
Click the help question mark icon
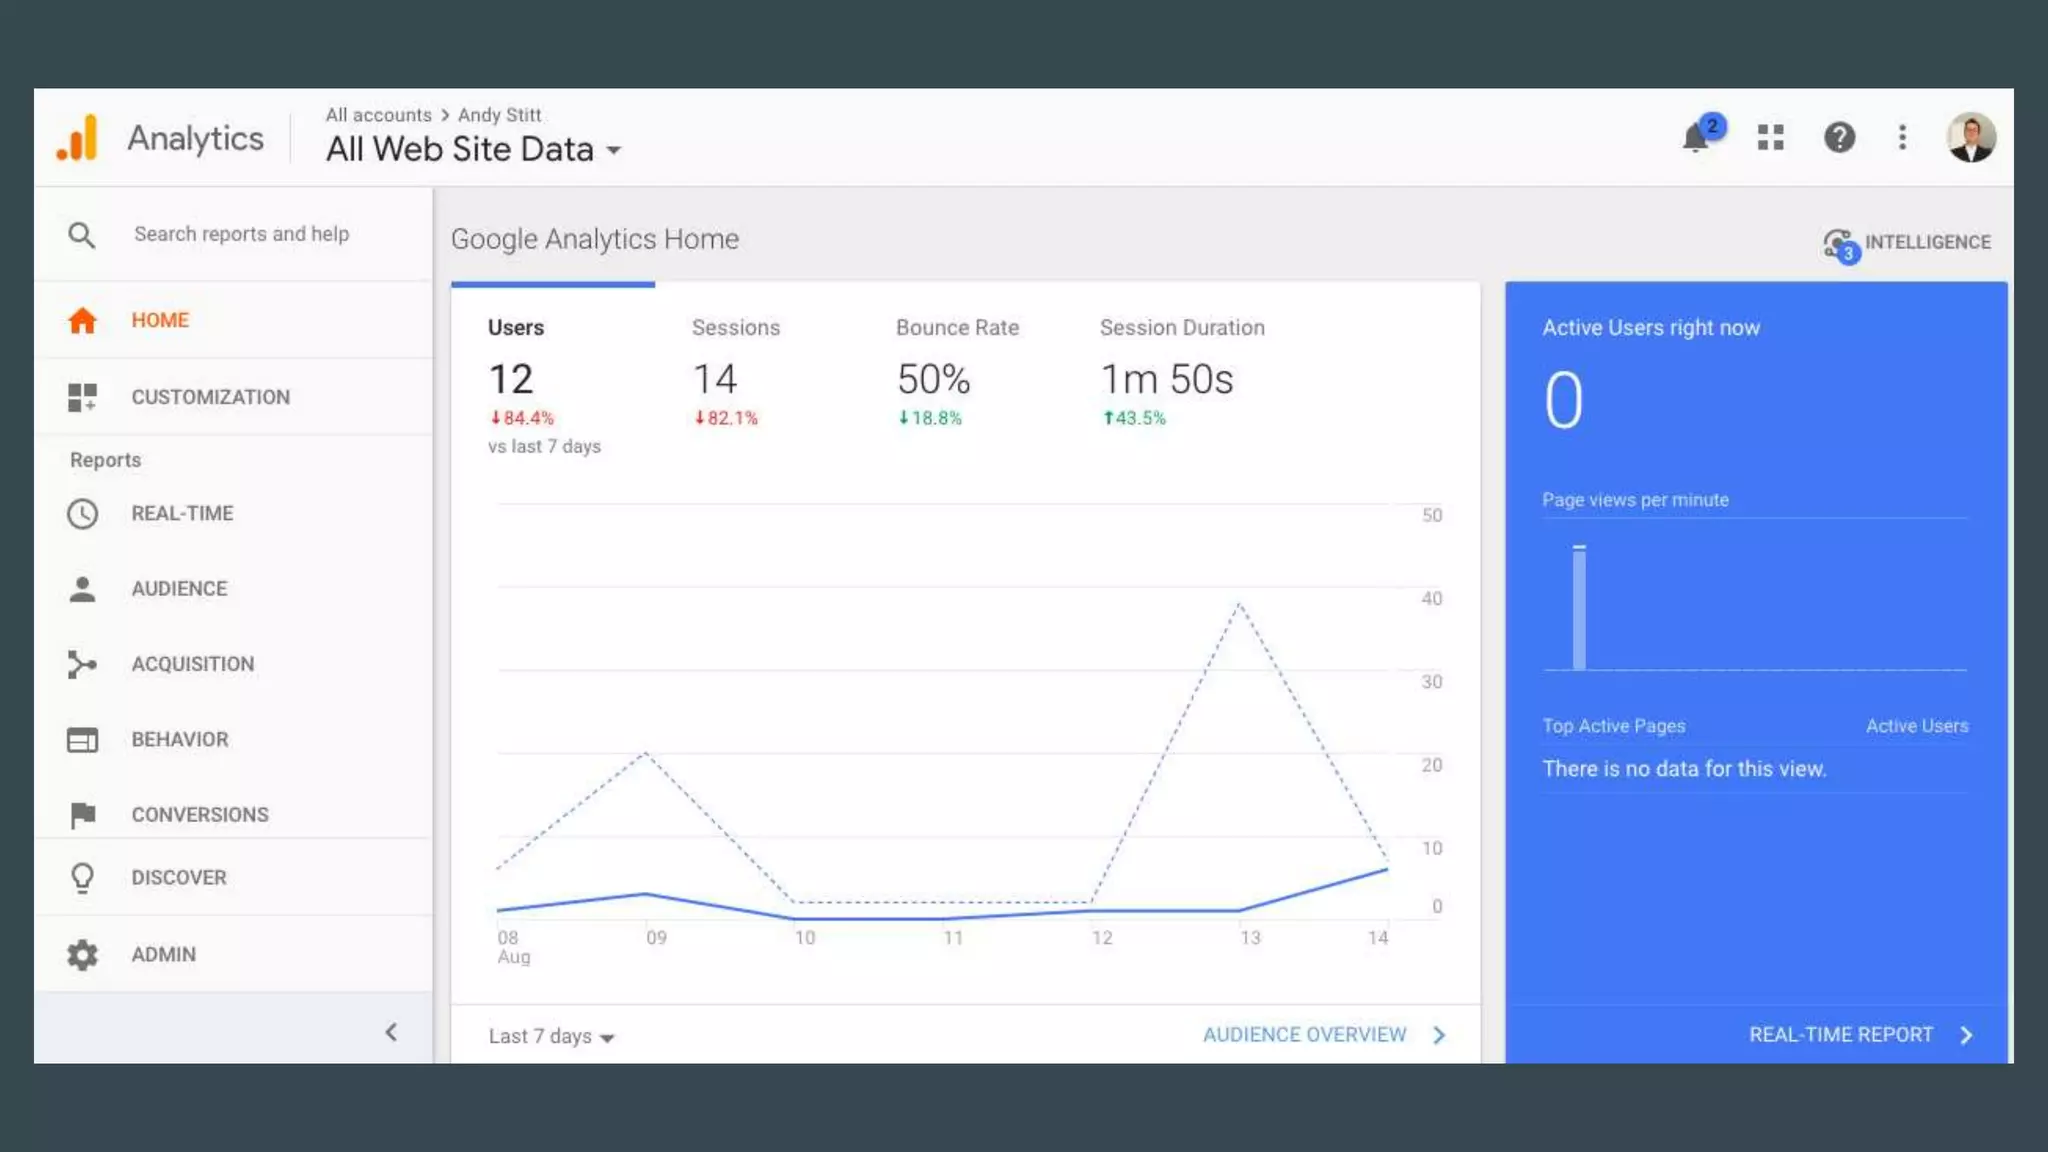pos(1839,137)
